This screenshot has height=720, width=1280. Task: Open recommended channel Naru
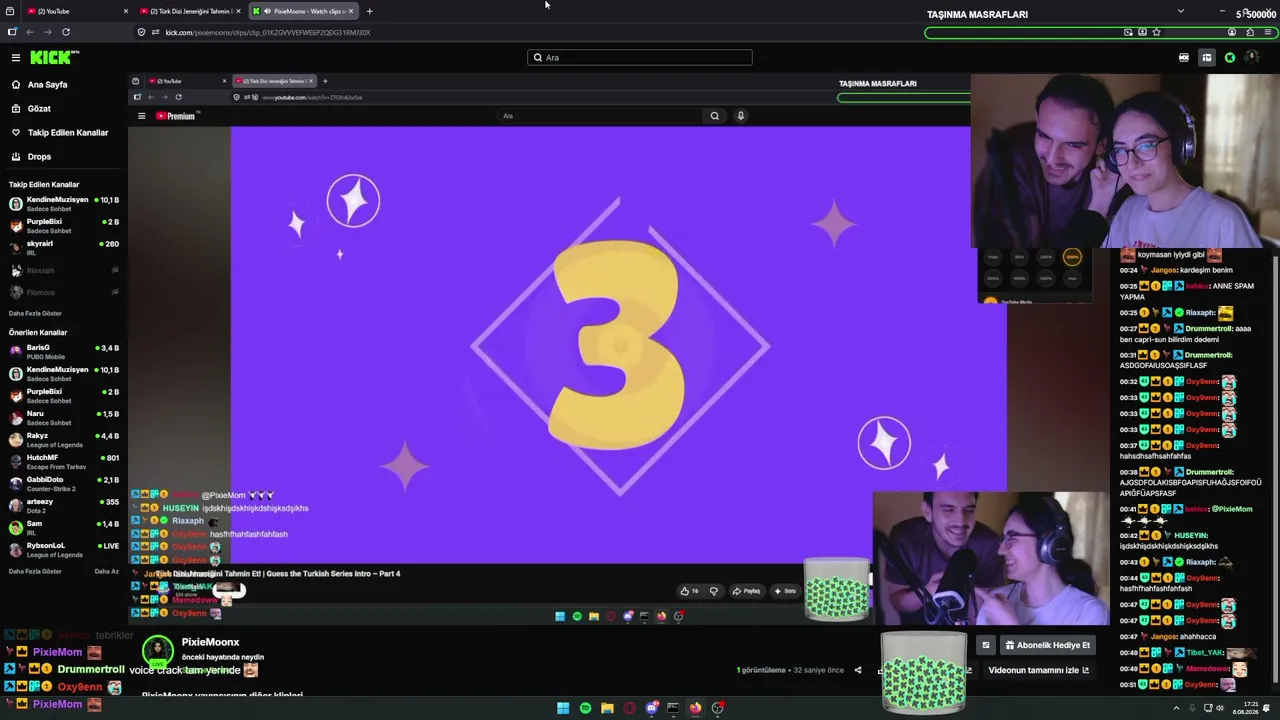tap(64, 417)
